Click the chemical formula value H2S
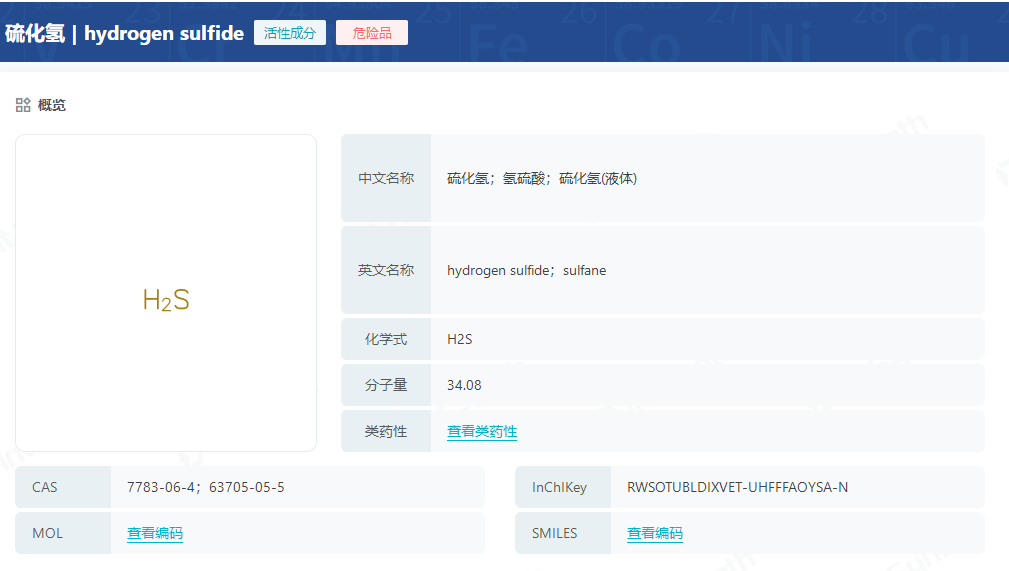Screen dimensions: 1009x571 [x=459, y=339]
